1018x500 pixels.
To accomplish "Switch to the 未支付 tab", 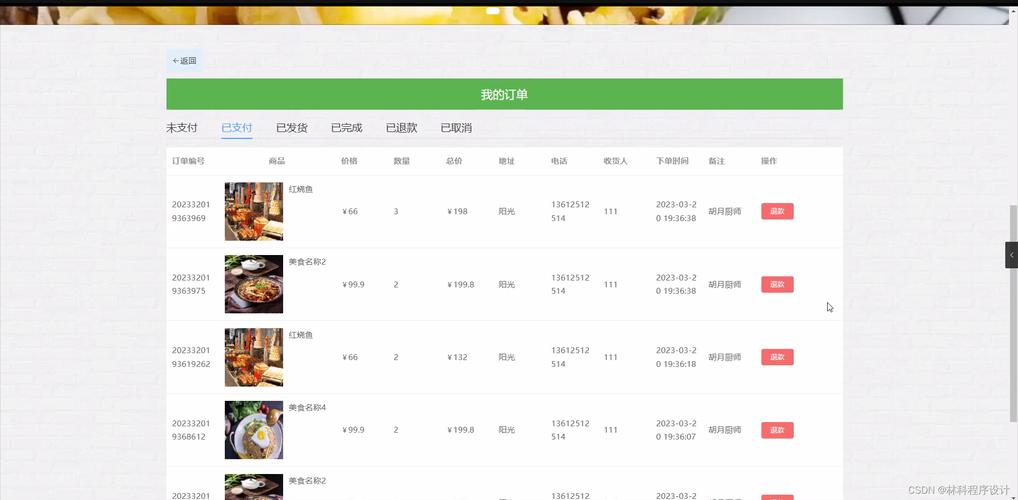I will pos(182,128).
